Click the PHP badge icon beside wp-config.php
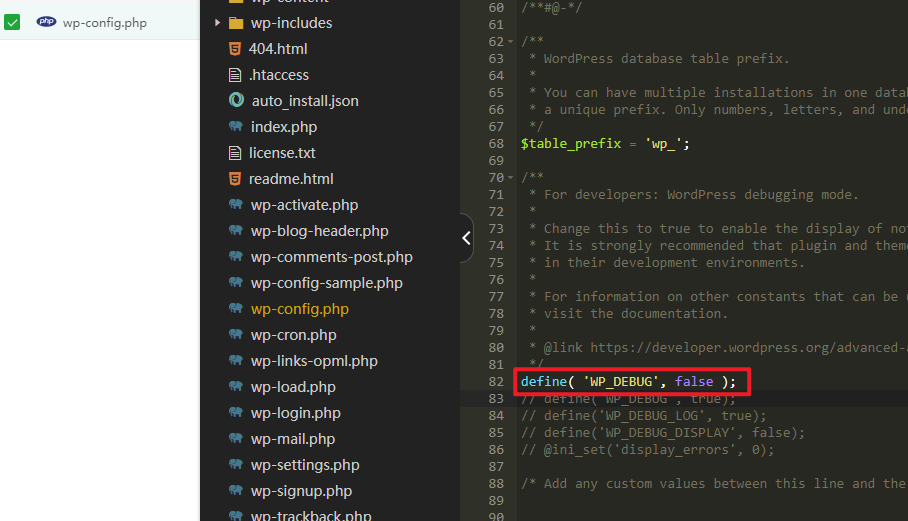The height and width of the screenshot is (521, 908). coord(46,22)
